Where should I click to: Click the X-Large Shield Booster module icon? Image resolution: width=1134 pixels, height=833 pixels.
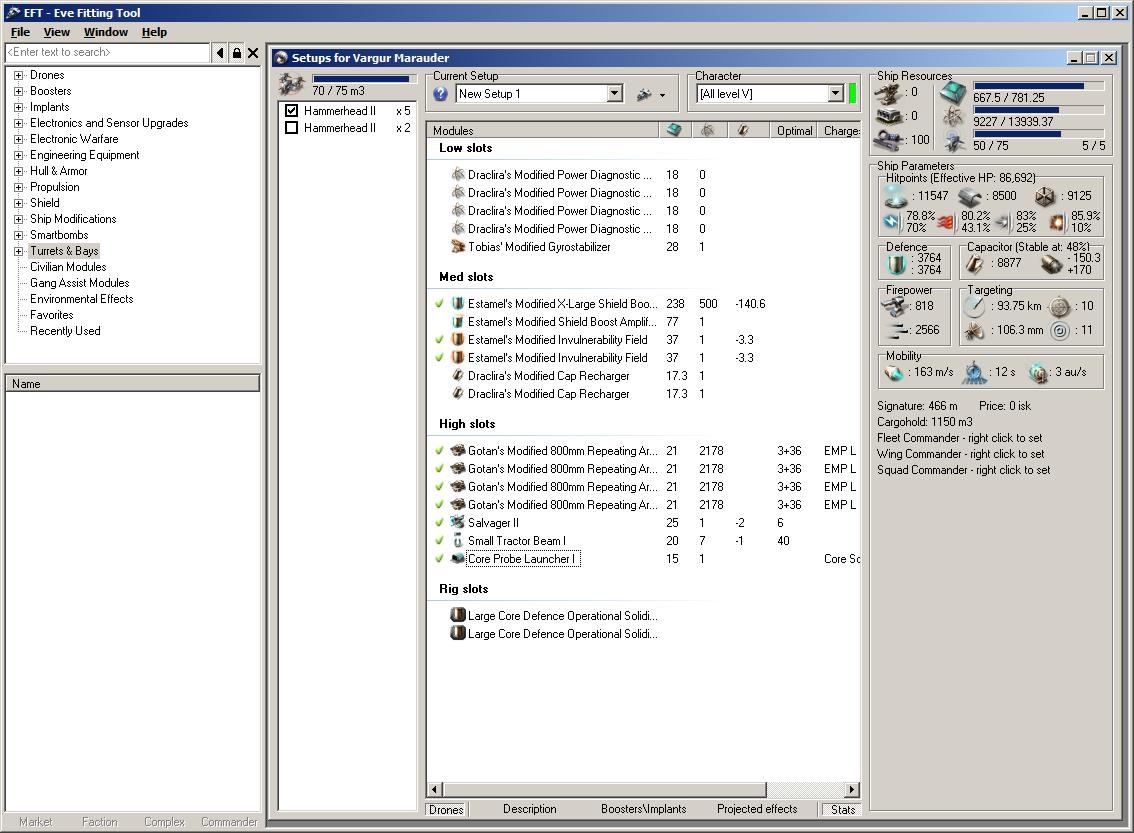point(458,304)
